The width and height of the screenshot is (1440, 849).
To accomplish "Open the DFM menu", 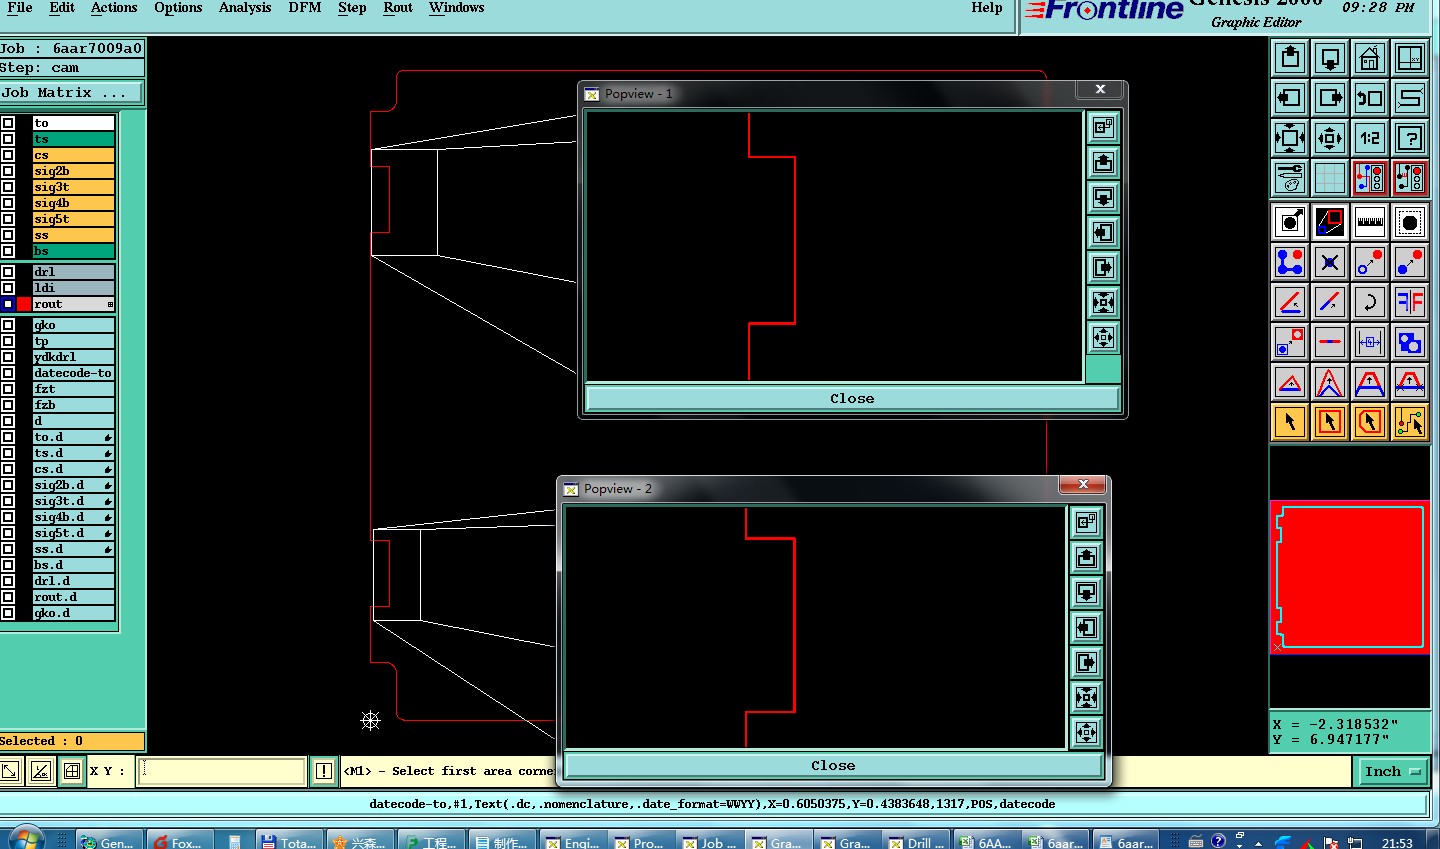I will (x=305, y=8).
